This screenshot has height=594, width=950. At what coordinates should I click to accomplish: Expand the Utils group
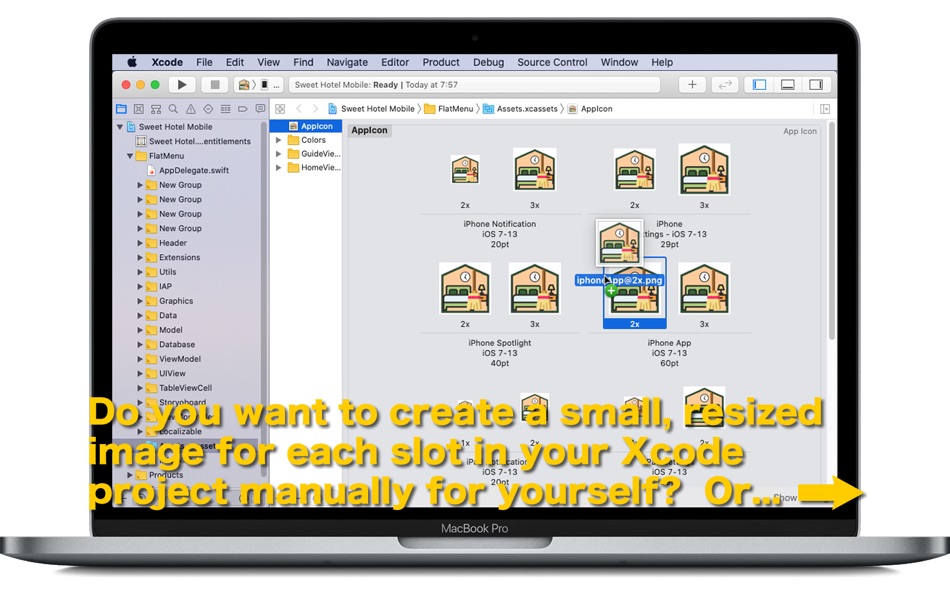click(140, 272)
